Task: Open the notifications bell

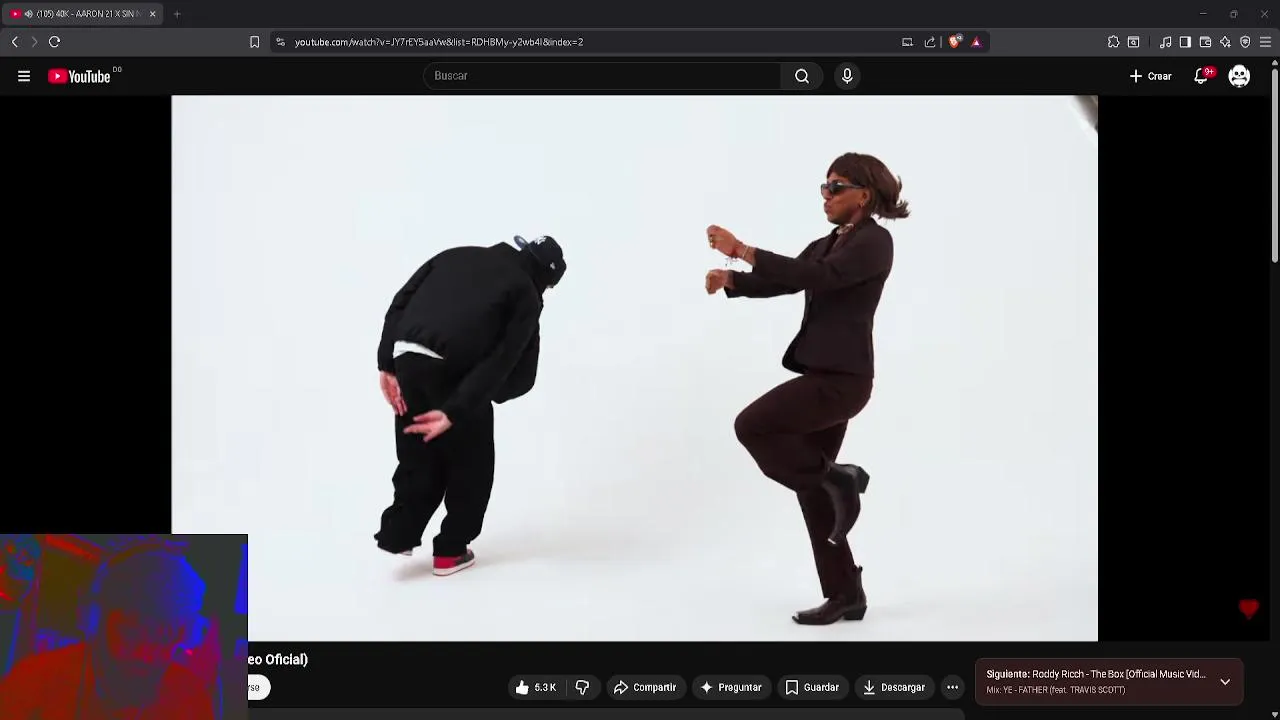Action: point(1202,76)
